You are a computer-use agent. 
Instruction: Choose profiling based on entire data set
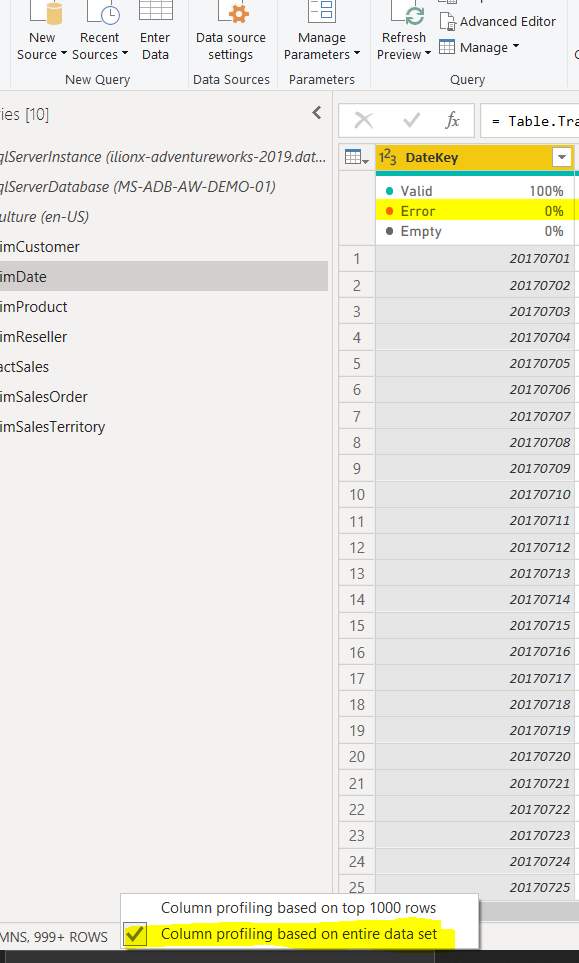point(298,934)
